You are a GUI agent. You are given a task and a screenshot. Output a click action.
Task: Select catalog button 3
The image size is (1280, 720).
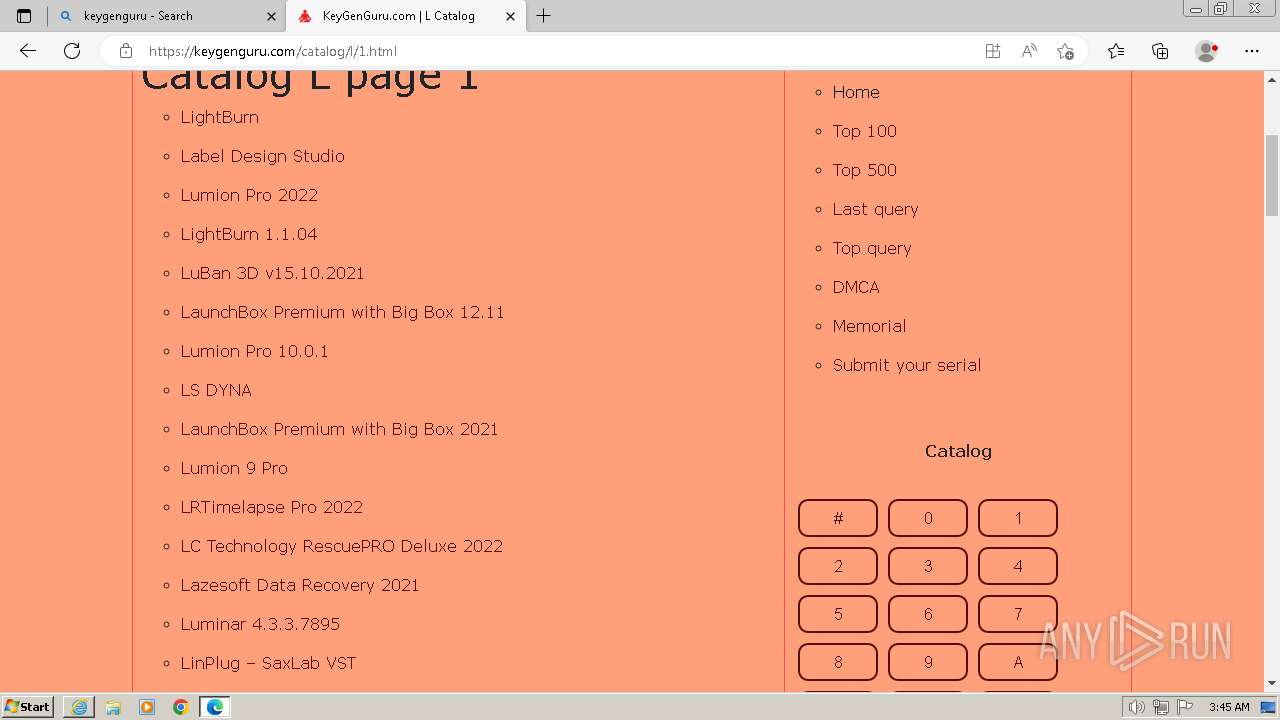click(928, 566)
